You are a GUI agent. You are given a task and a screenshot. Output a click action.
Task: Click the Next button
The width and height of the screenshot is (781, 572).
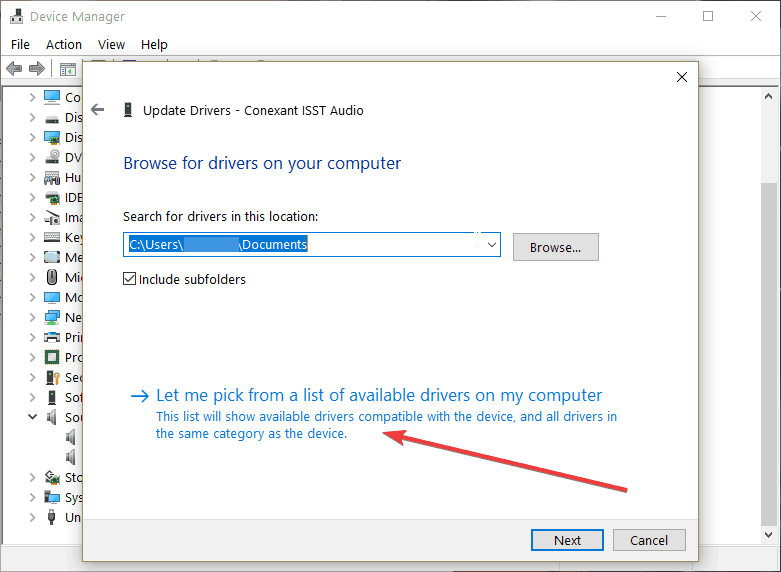567,540
